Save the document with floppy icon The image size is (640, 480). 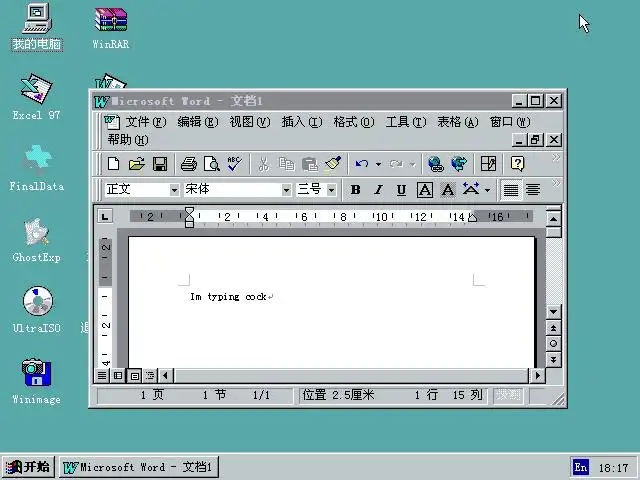point(160,164)
